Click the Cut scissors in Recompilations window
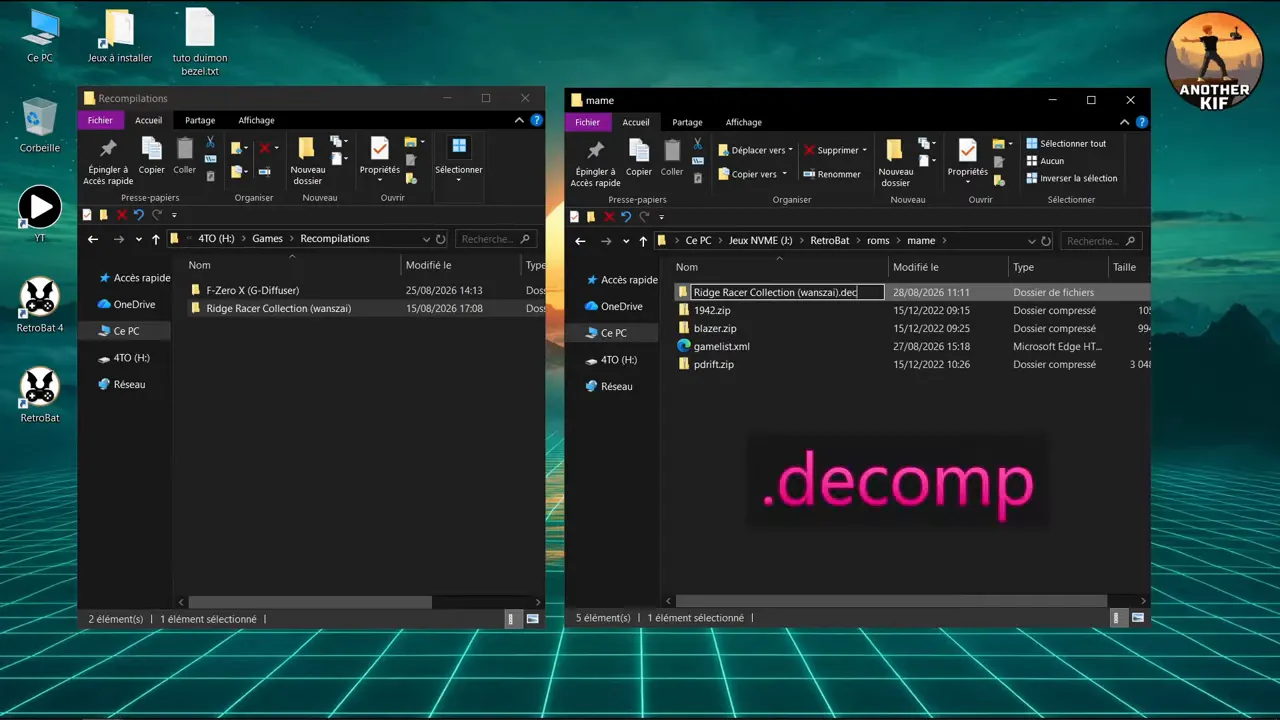 [210, 142]
